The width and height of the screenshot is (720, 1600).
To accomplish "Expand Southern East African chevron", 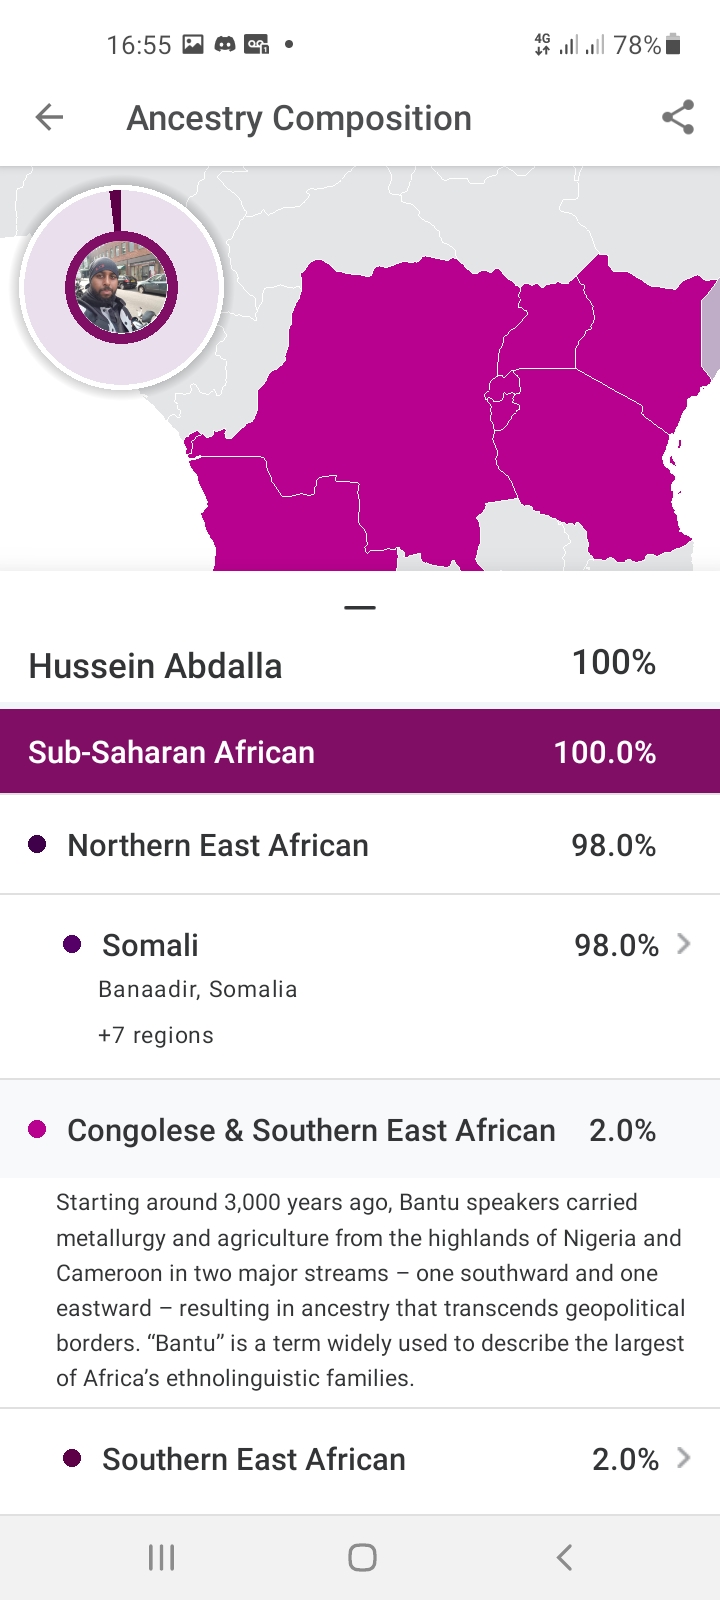I will click(684, 1458).
